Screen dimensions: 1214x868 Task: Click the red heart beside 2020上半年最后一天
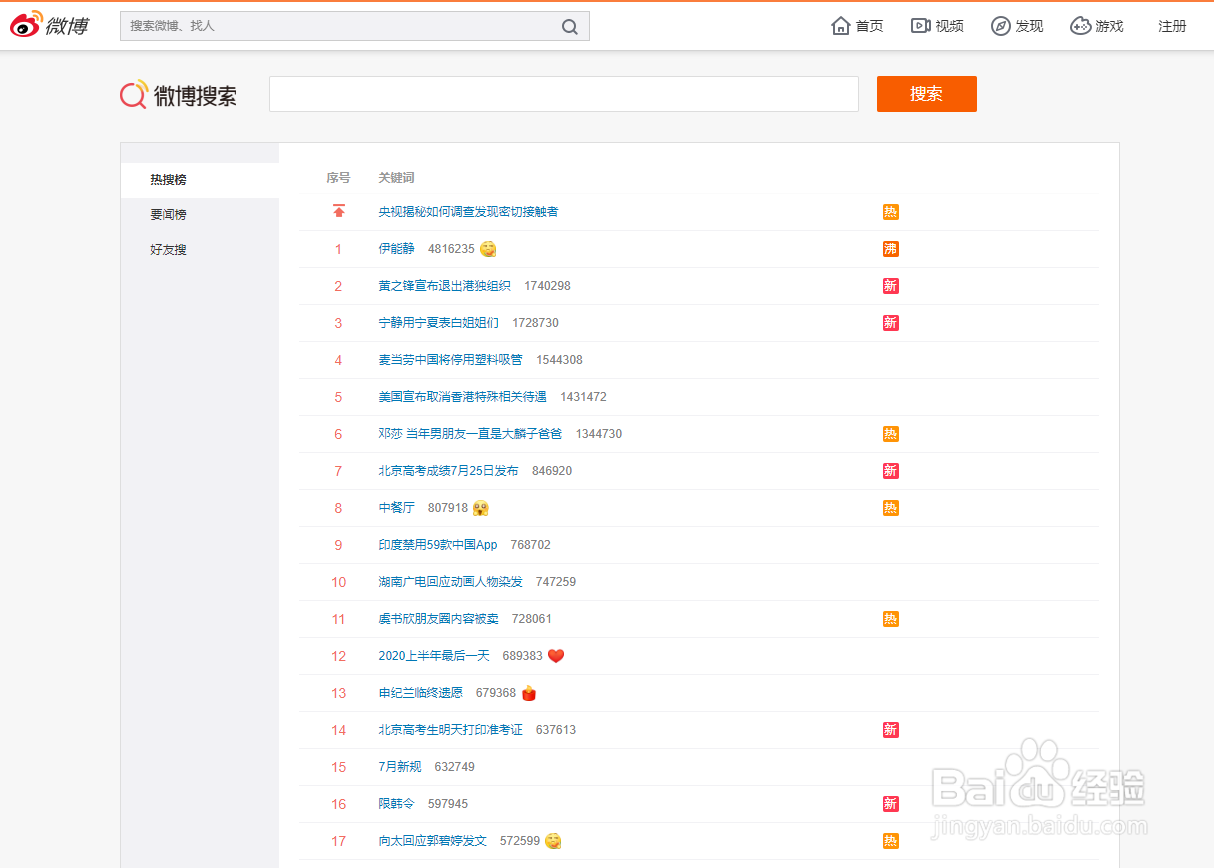point(556,656)
